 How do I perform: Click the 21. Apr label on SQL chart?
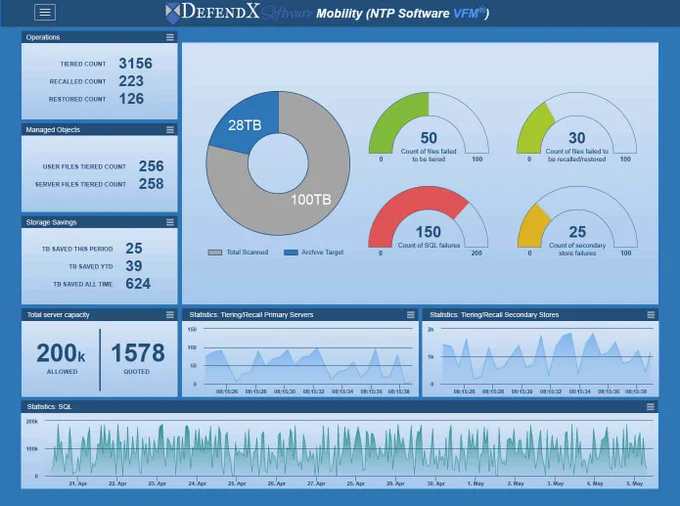(x=78, y=483)
